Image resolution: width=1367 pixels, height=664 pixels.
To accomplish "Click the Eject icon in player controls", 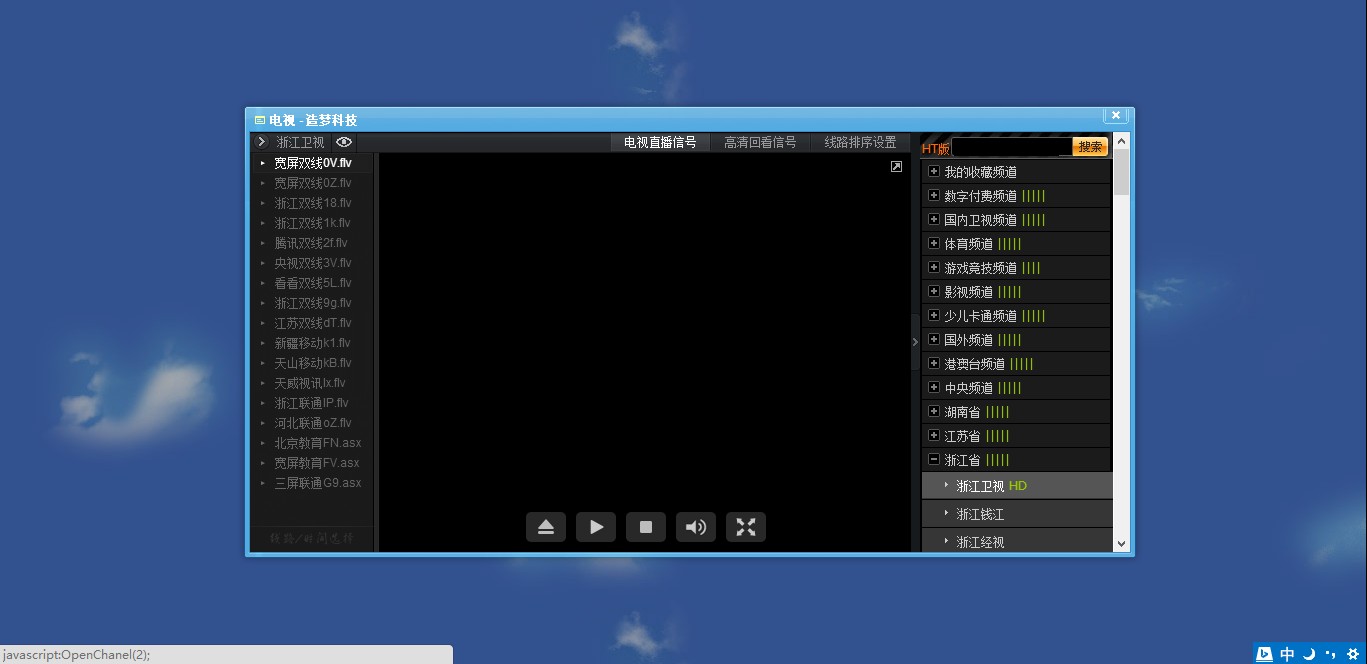I will click(x=546, y=527).
